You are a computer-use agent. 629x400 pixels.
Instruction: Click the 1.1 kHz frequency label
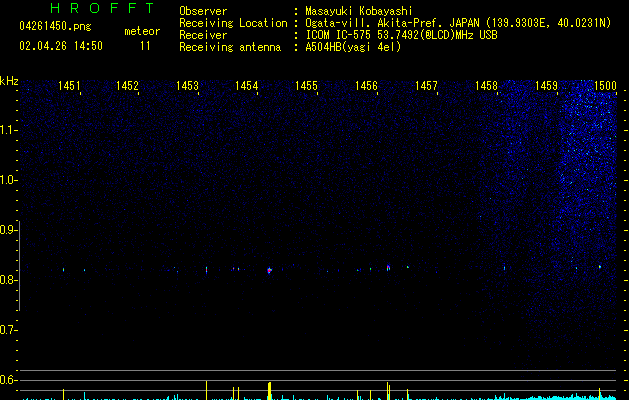pos(8,130)
